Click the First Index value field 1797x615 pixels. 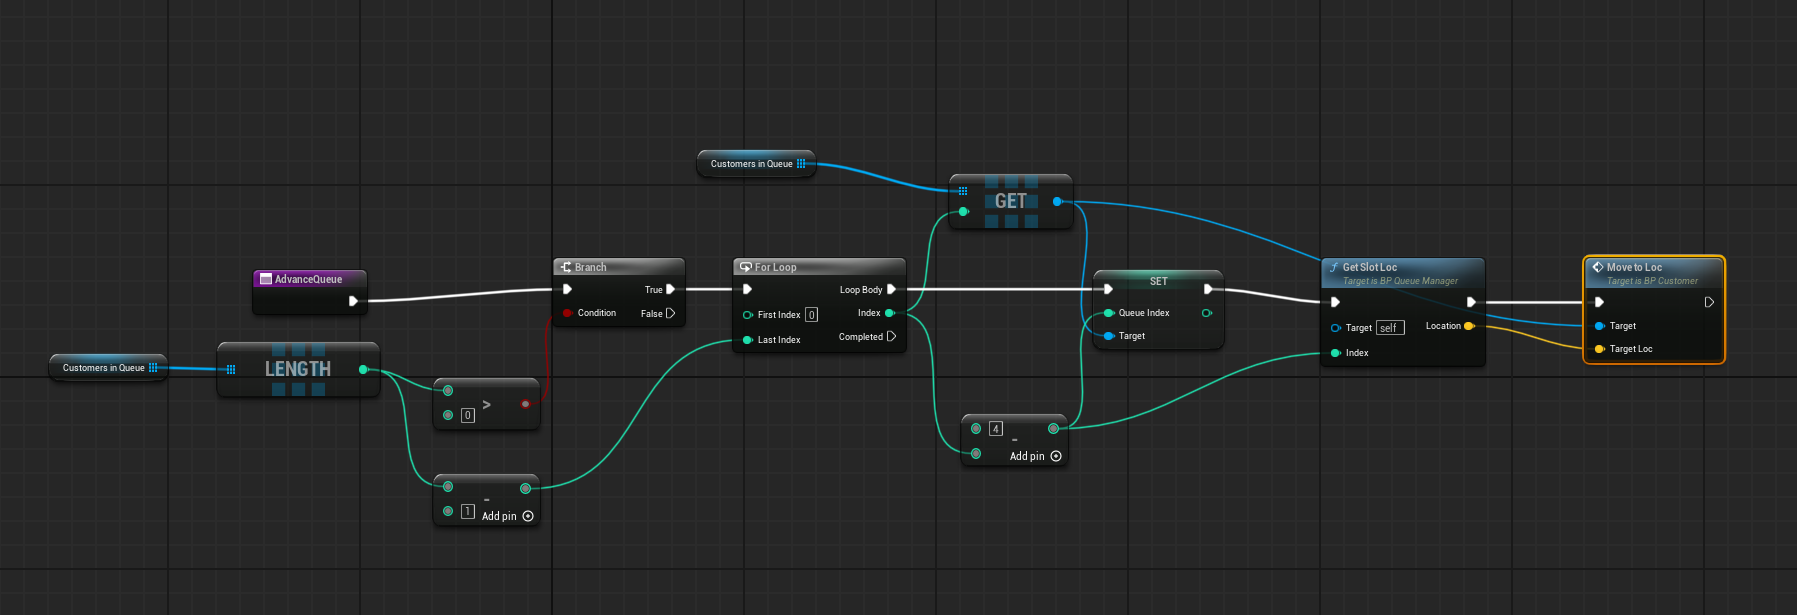click(811, 315)
